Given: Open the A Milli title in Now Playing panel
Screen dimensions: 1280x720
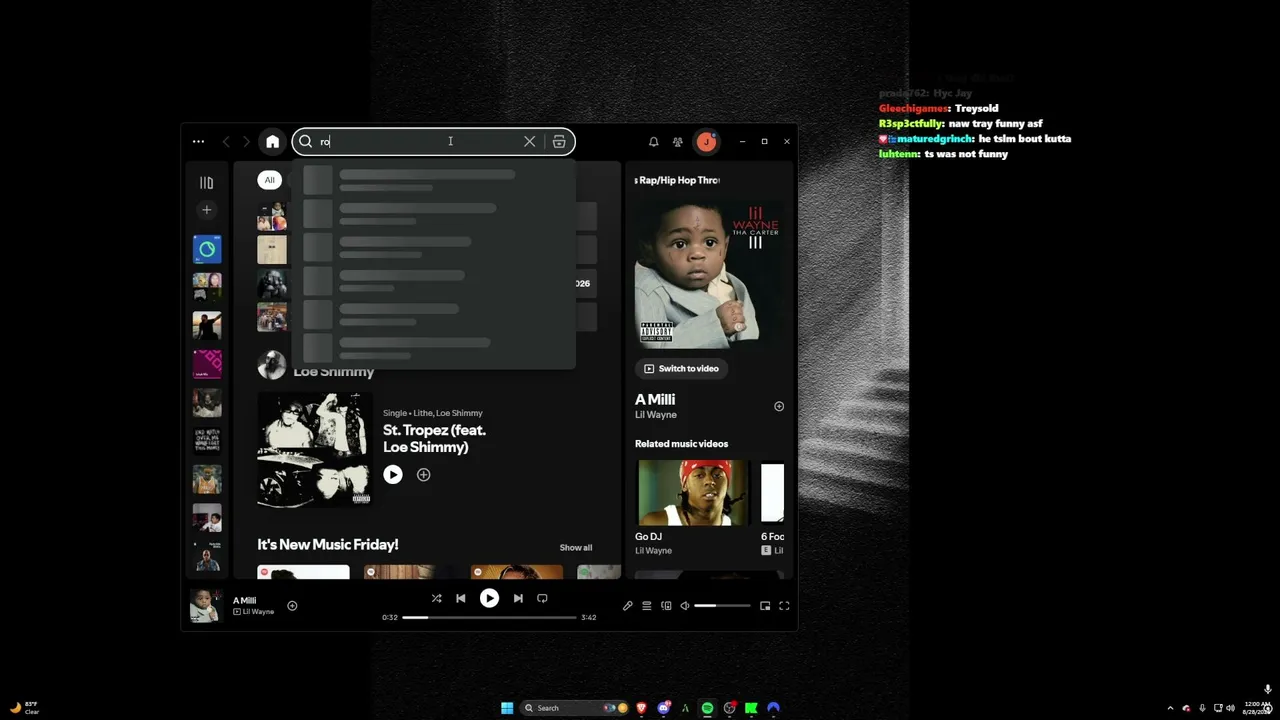Looking at the screenshot, I should [655, 399].
